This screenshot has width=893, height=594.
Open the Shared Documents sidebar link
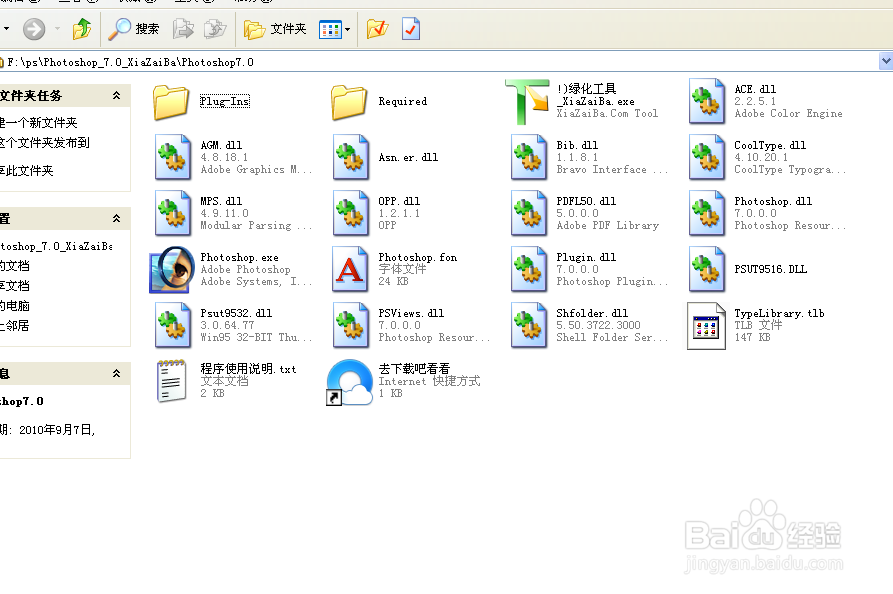click(x=15, y=285)
